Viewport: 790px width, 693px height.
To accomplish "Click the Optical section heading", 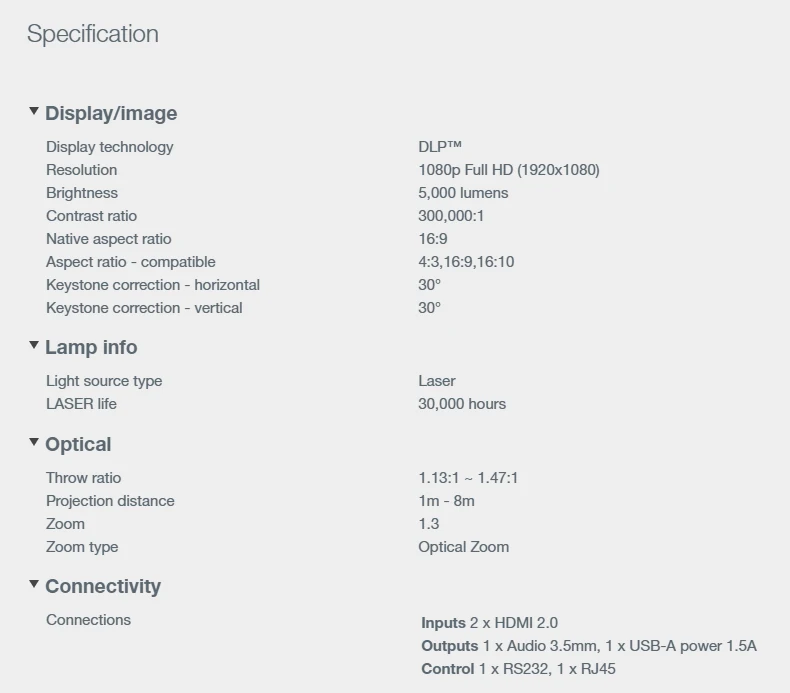I will (78, 445).
